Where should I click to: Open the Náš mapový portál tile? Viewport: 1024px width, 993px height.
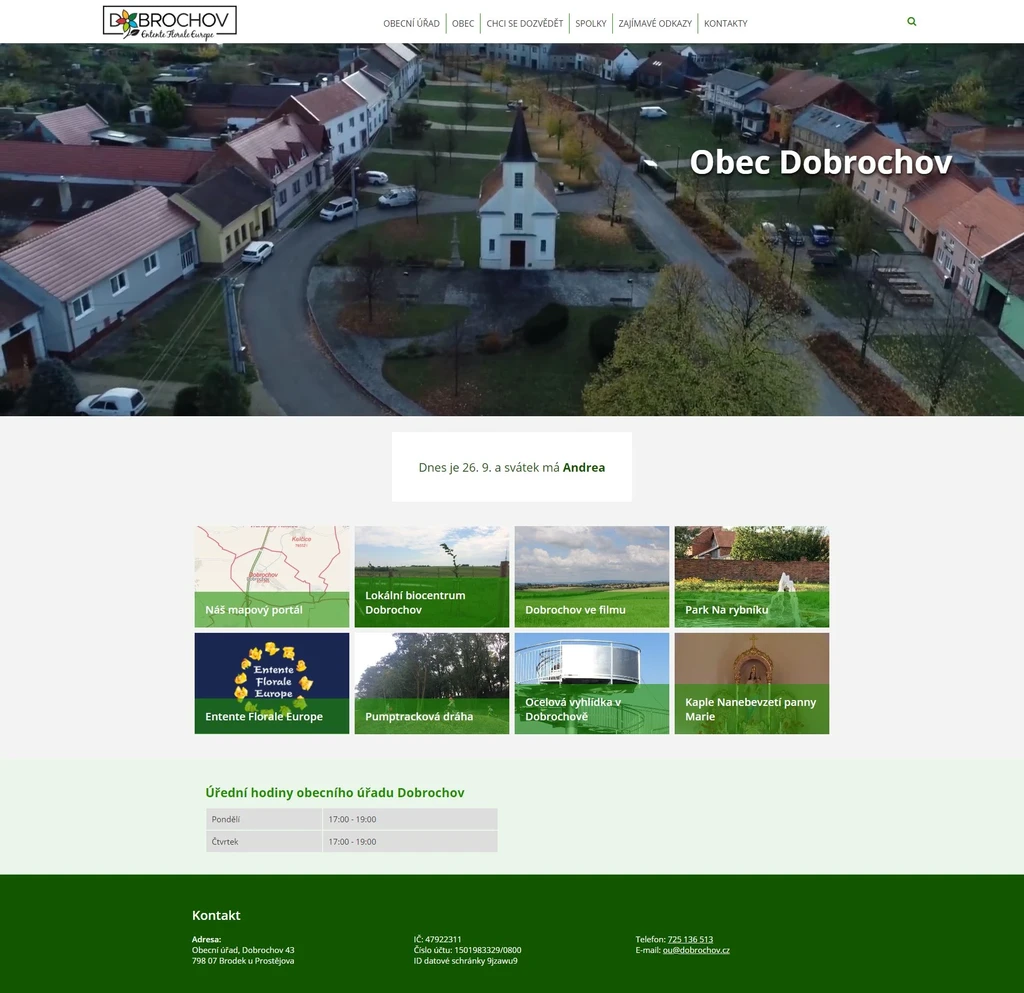(x=272, y=577)
